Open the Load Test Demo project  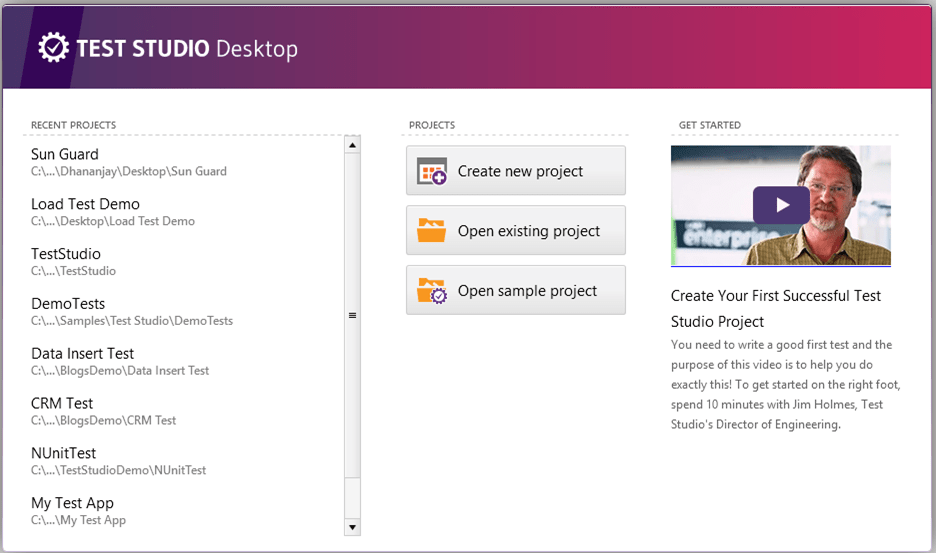[x=85, y=204]
